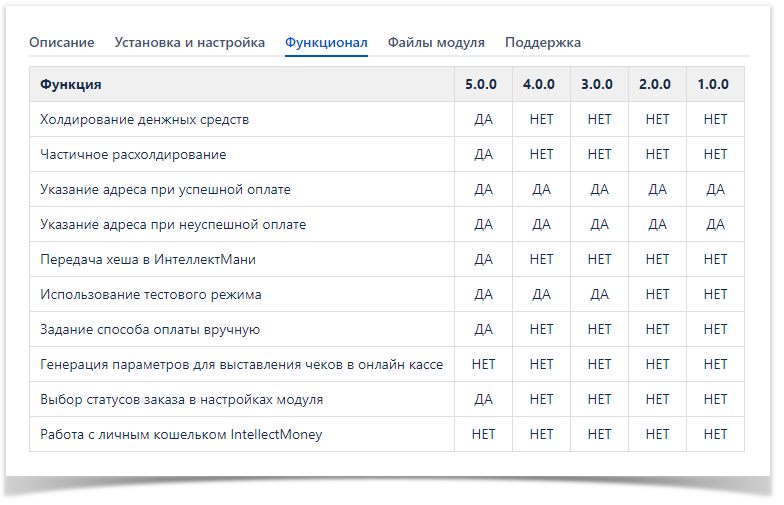Click Указание адреса при неуспешной оплате
The width and height of the screenshot is (784, 505).
coord(172,225)
